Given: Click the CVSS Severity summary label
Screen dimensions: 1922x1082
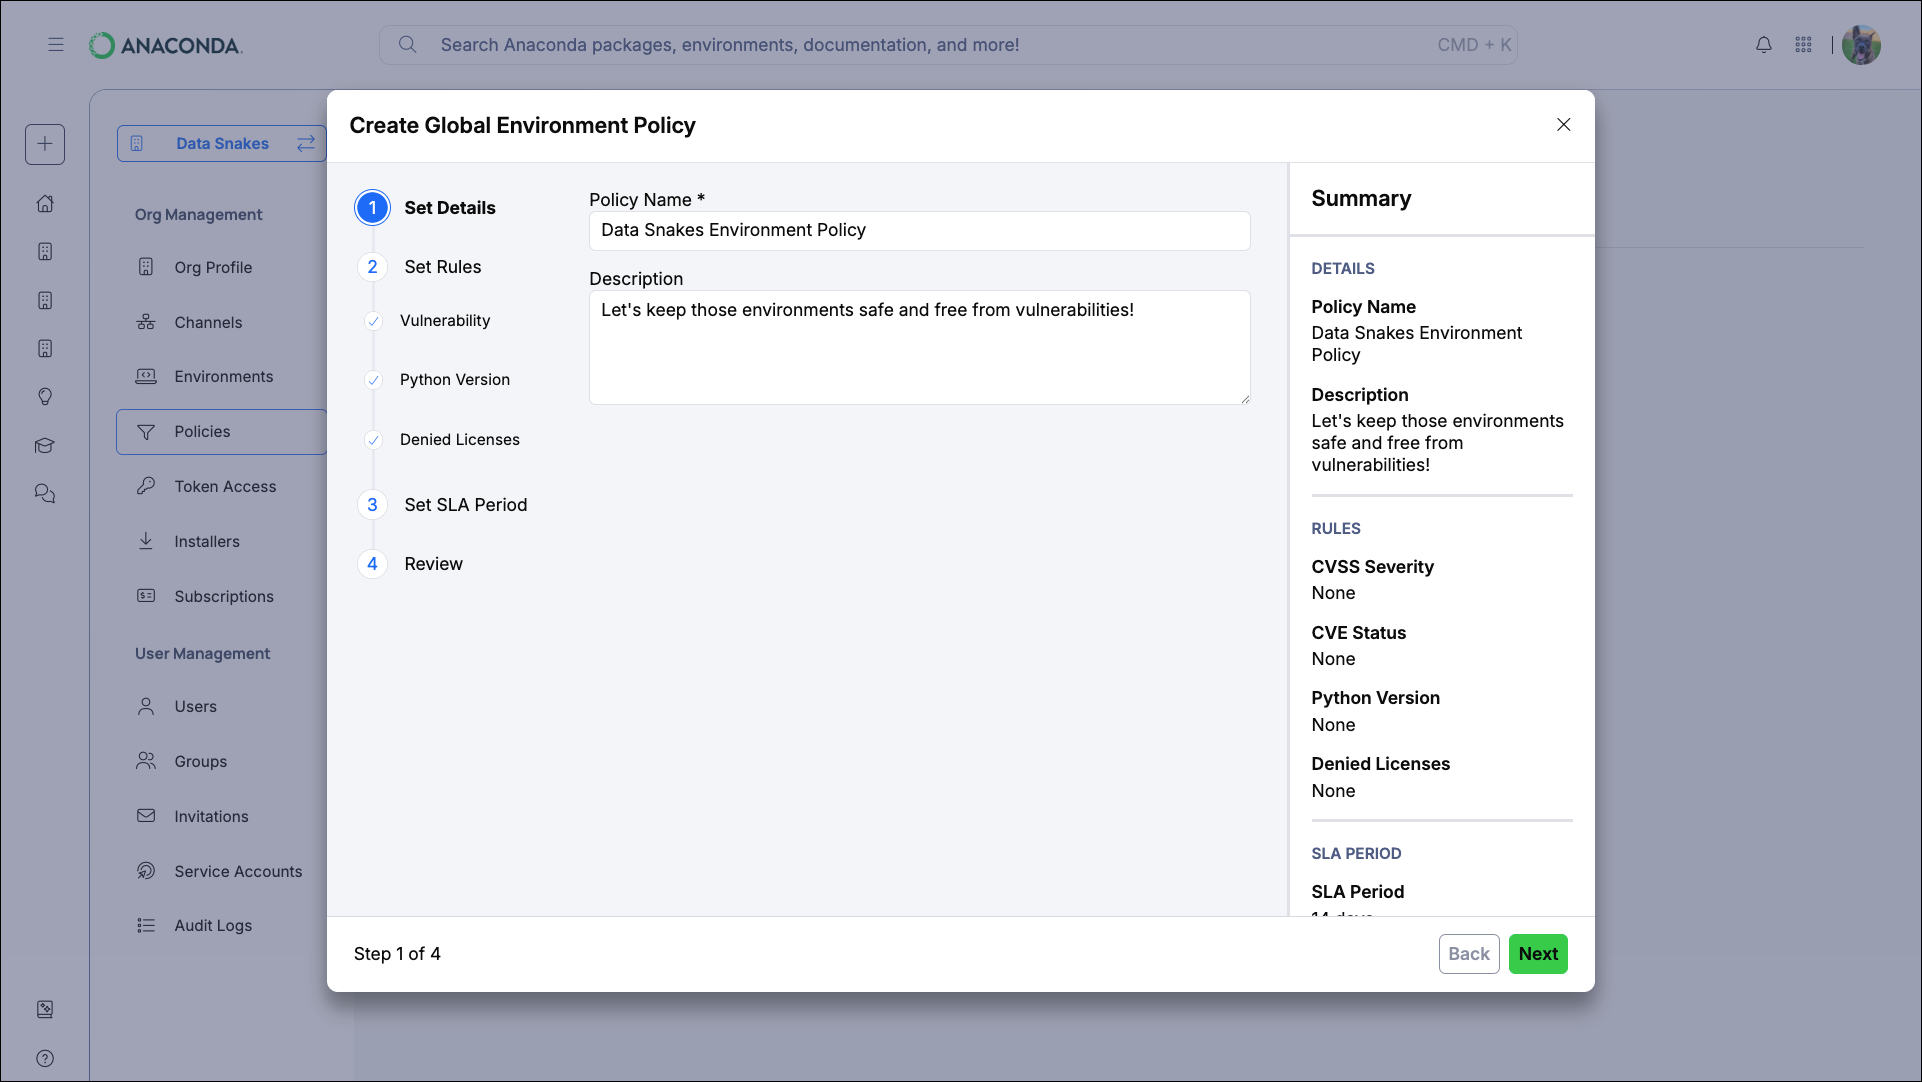Looking at the screenshot, I should (x=1372, y=567).
